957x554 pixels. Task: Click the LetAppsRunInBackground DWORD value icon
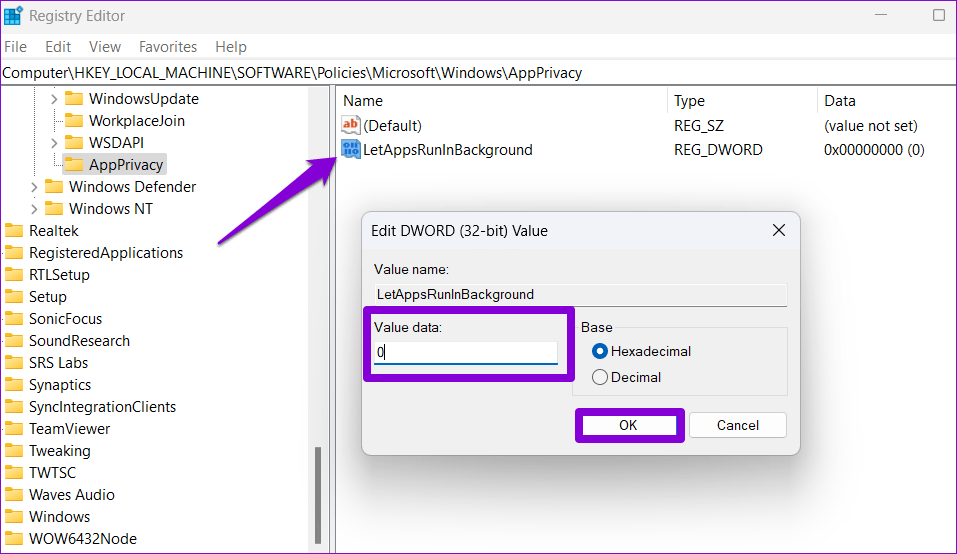tap(350, 149)
